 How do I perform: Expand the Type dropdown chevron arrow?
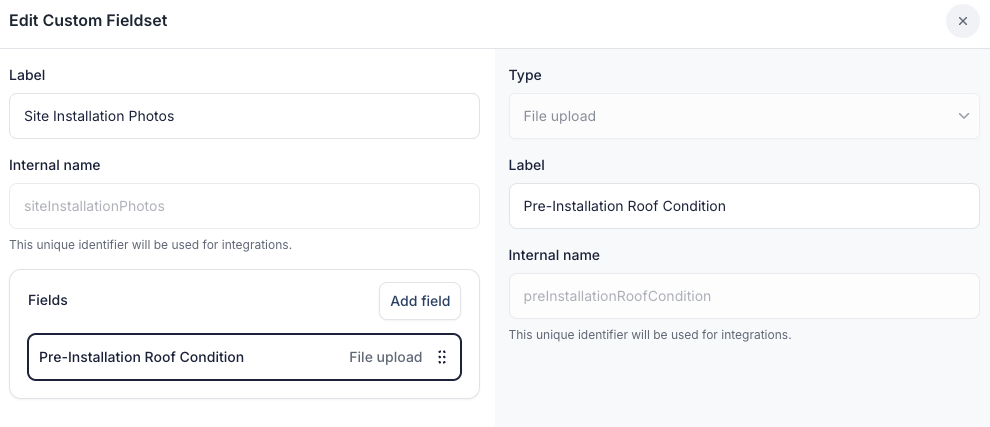tap(964, 116)
